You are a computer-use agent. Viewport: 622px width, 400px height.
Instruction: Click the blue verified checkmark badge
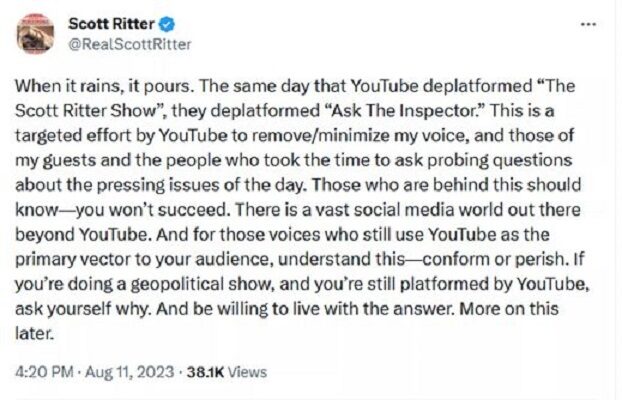click(x=167, y=25)
